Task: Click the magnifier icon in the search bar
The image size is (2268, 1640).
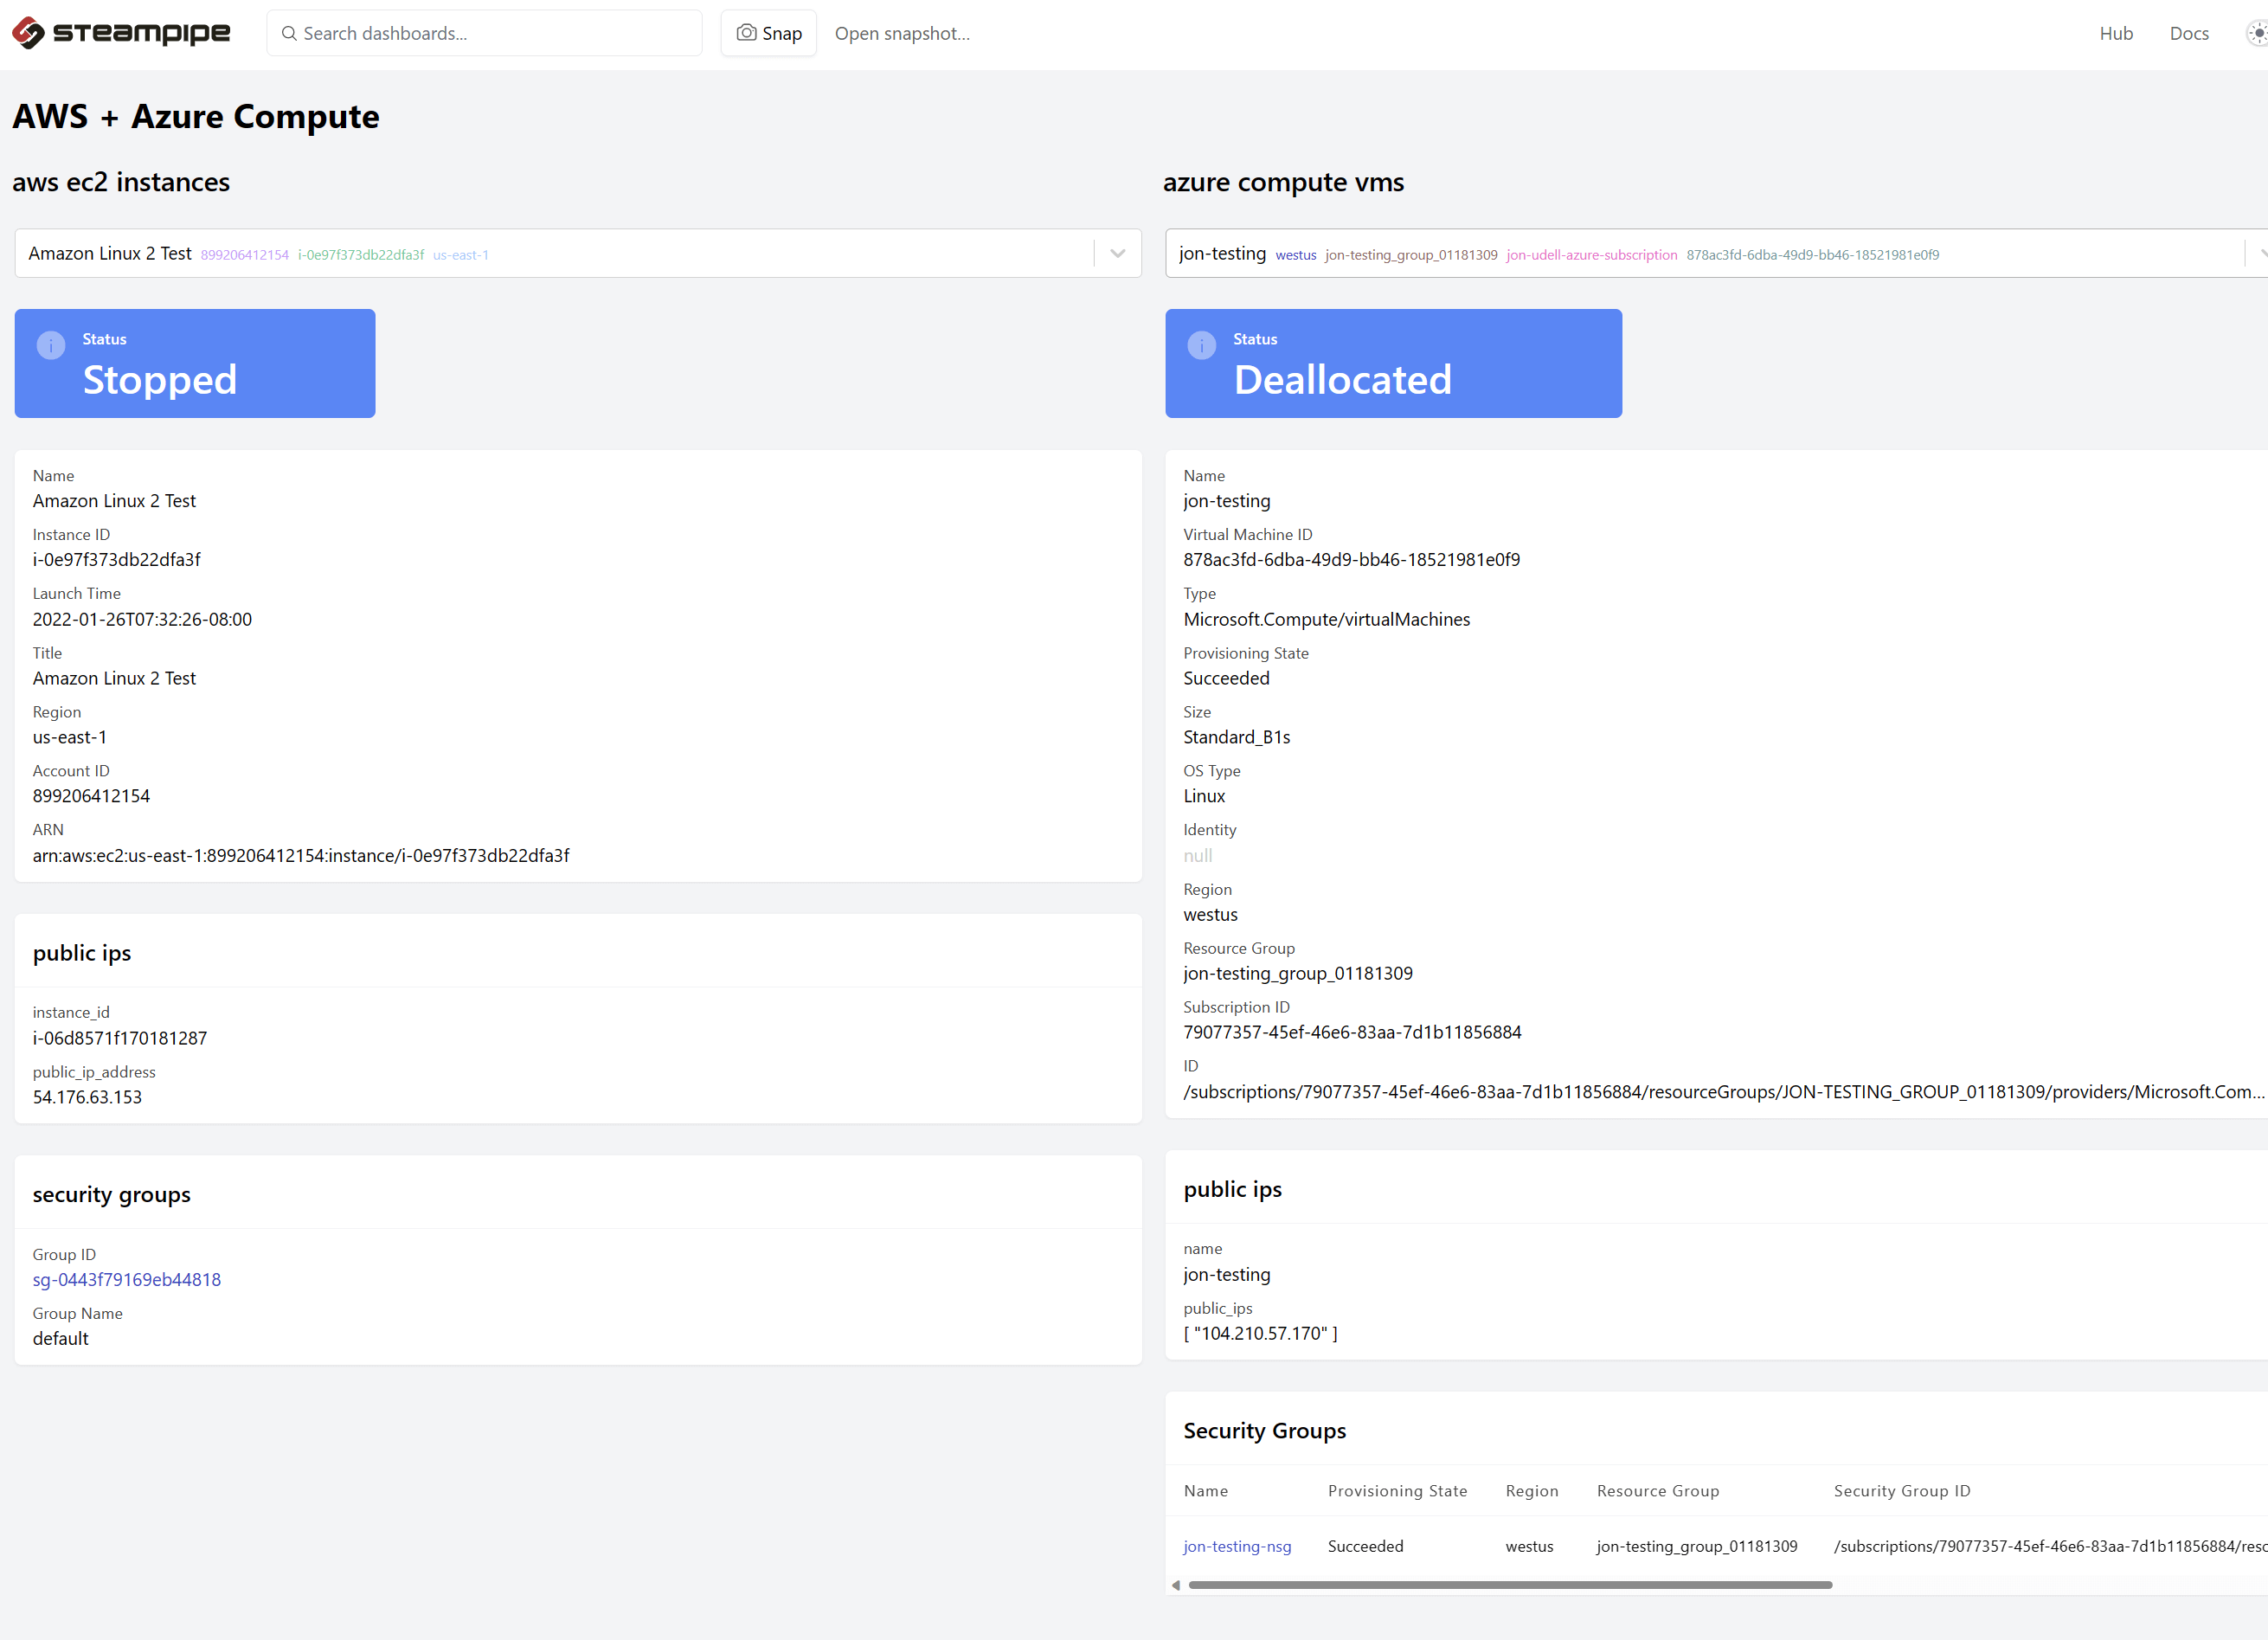Action: [290, 33]
